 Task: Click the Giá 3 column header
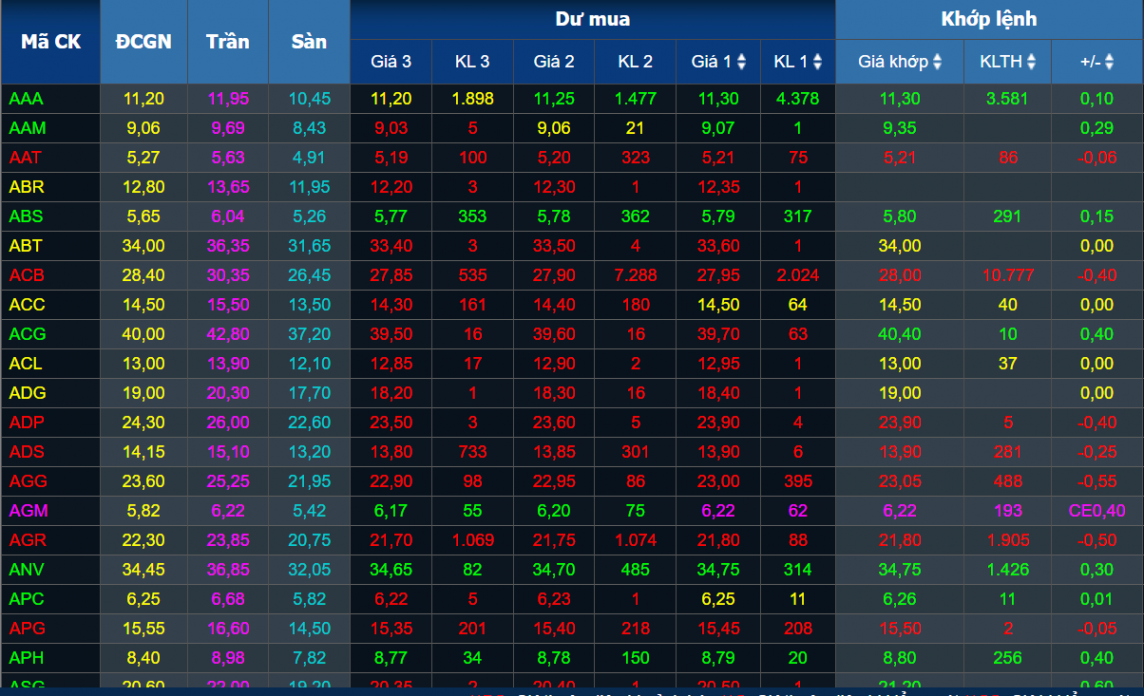390,62
